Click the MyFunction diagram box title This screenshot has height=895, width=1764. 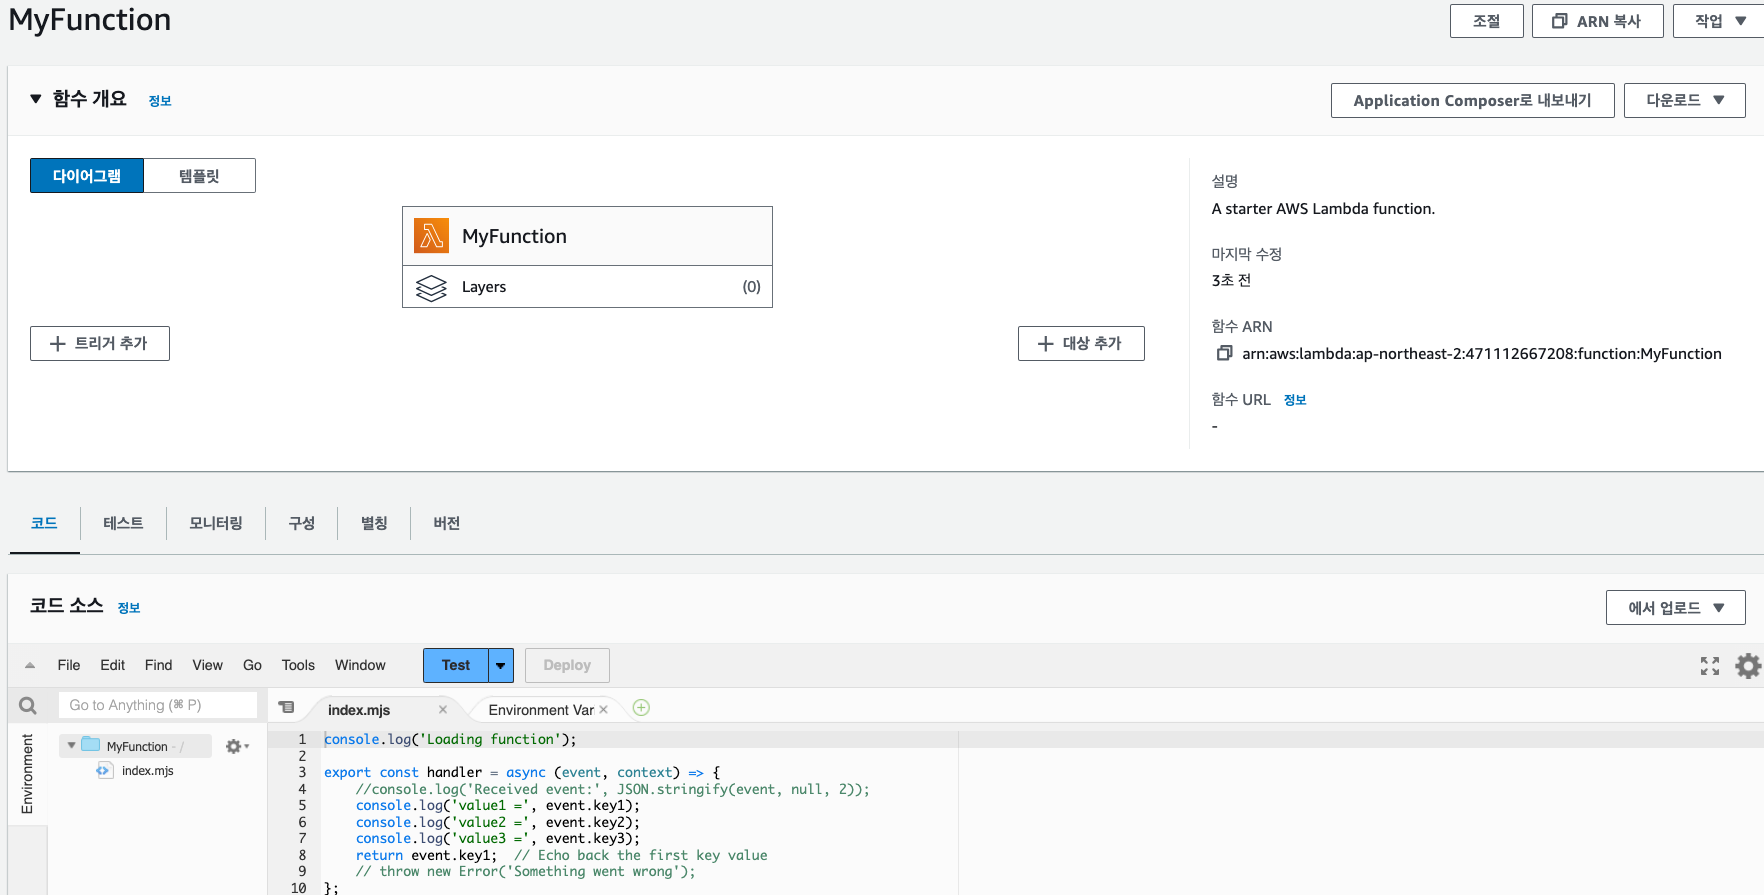point(514,236)
